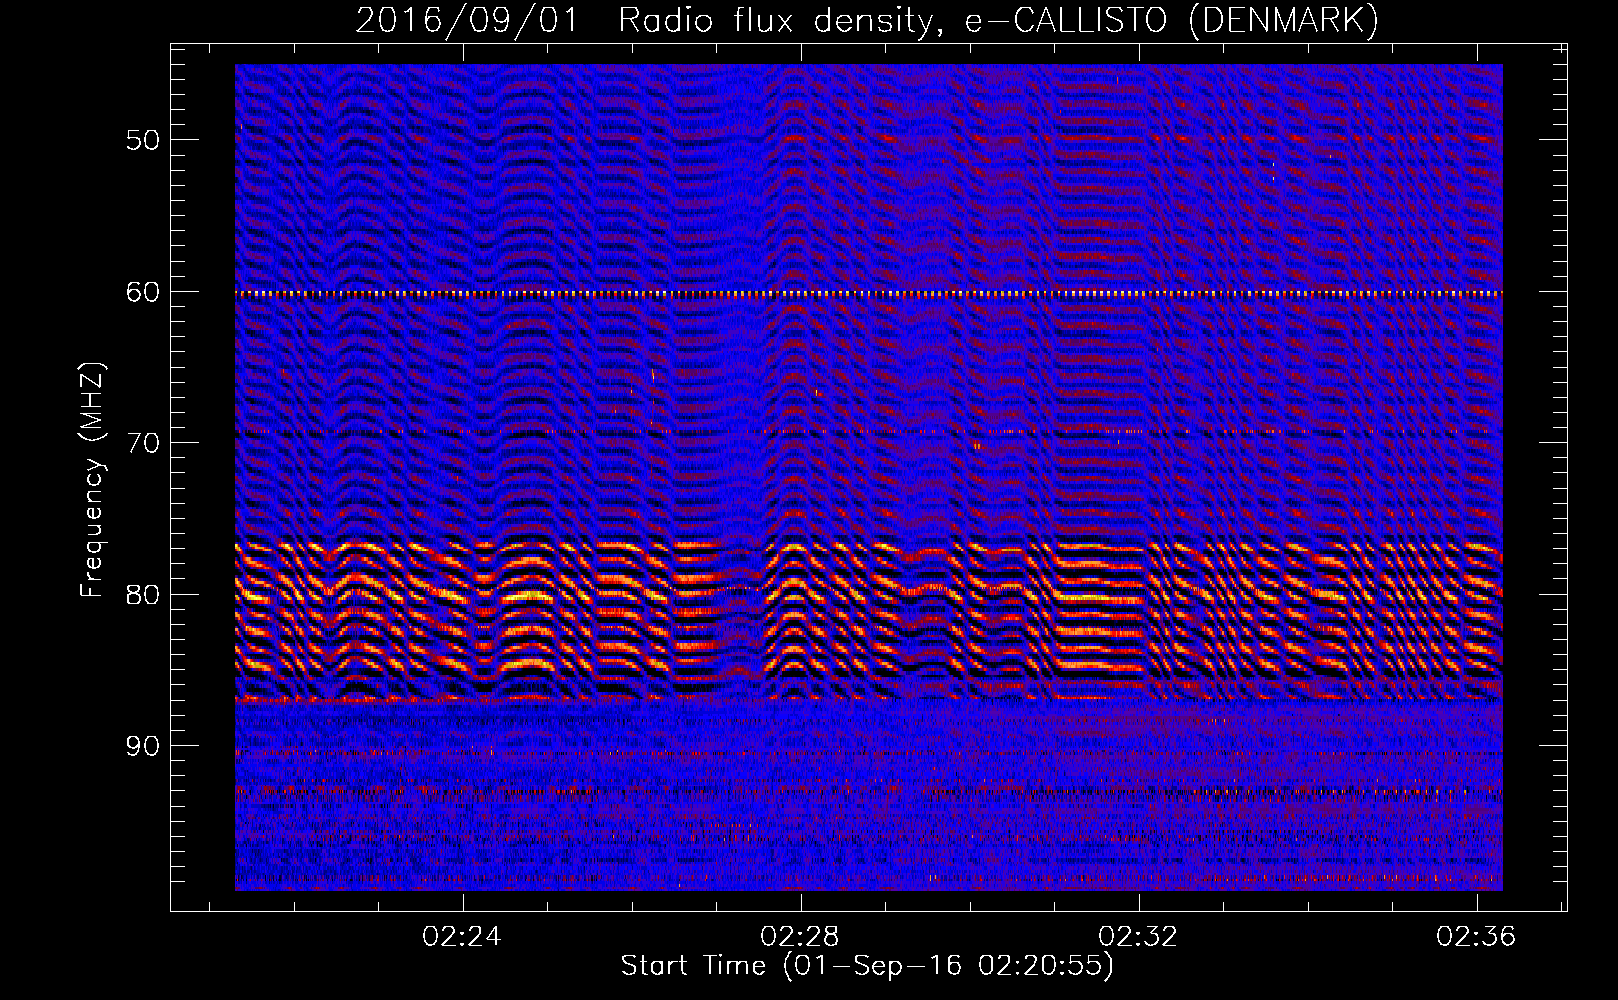Click the frequency tick label "60"
Screen dimensions: 1618x1000
pos(143,292)
